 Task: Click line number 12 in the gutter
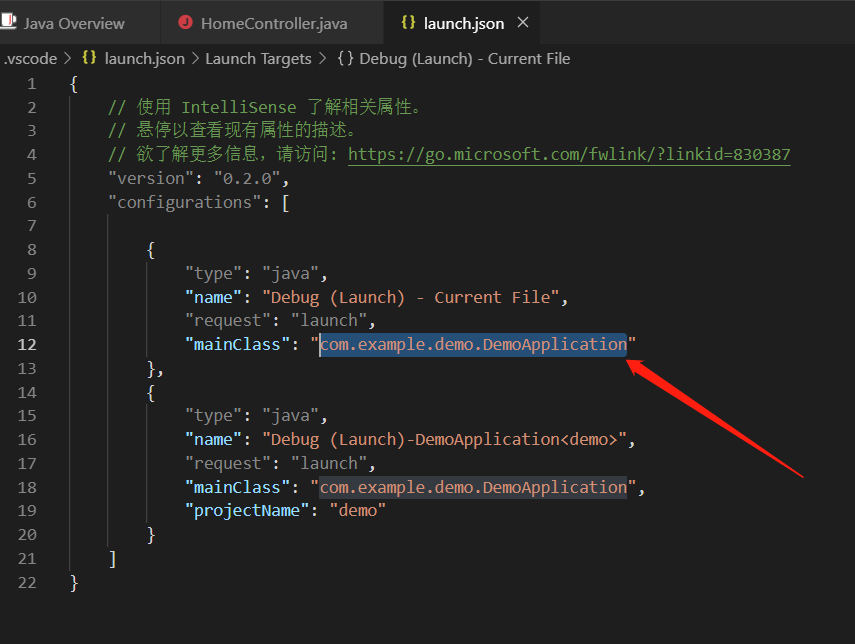(x=27, y=344)
